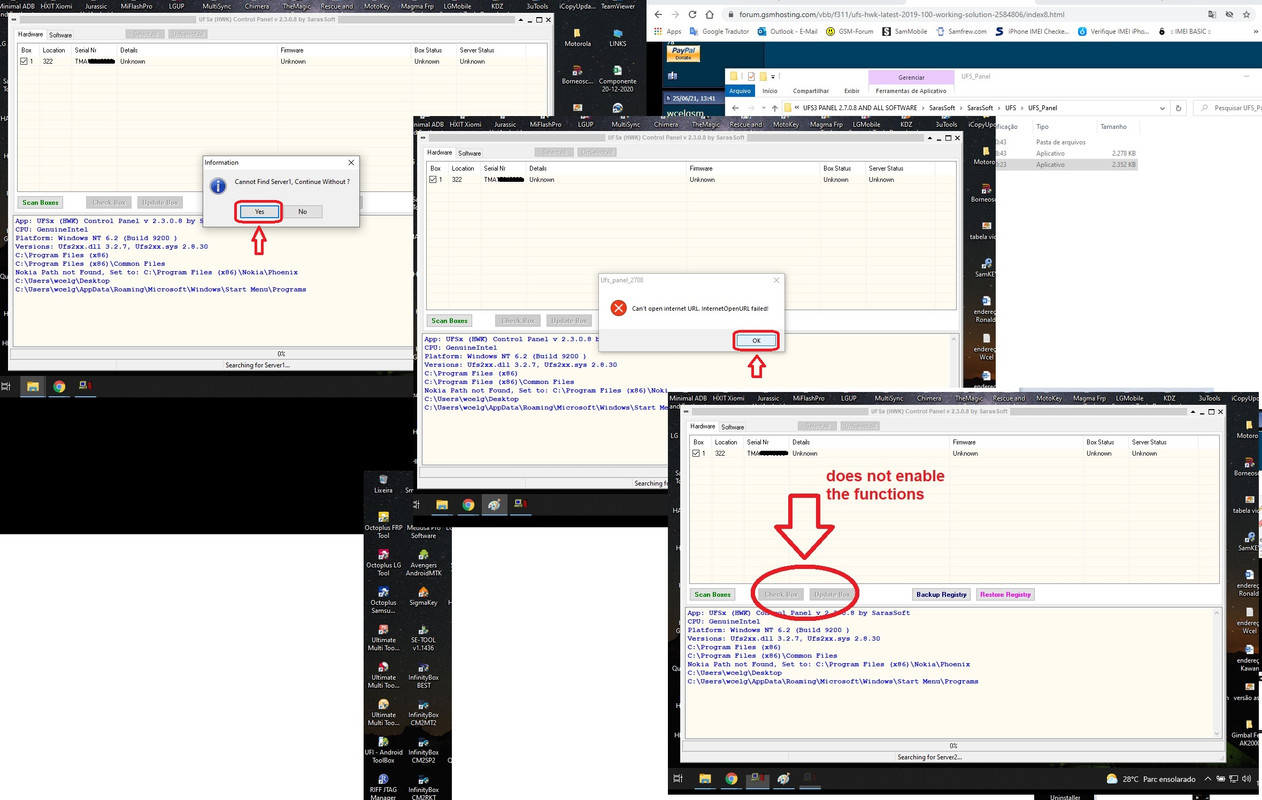Open Software tab in the Backup Registry panel
The width and height of the screenshot is (1262, 800).
click(733, 427)
